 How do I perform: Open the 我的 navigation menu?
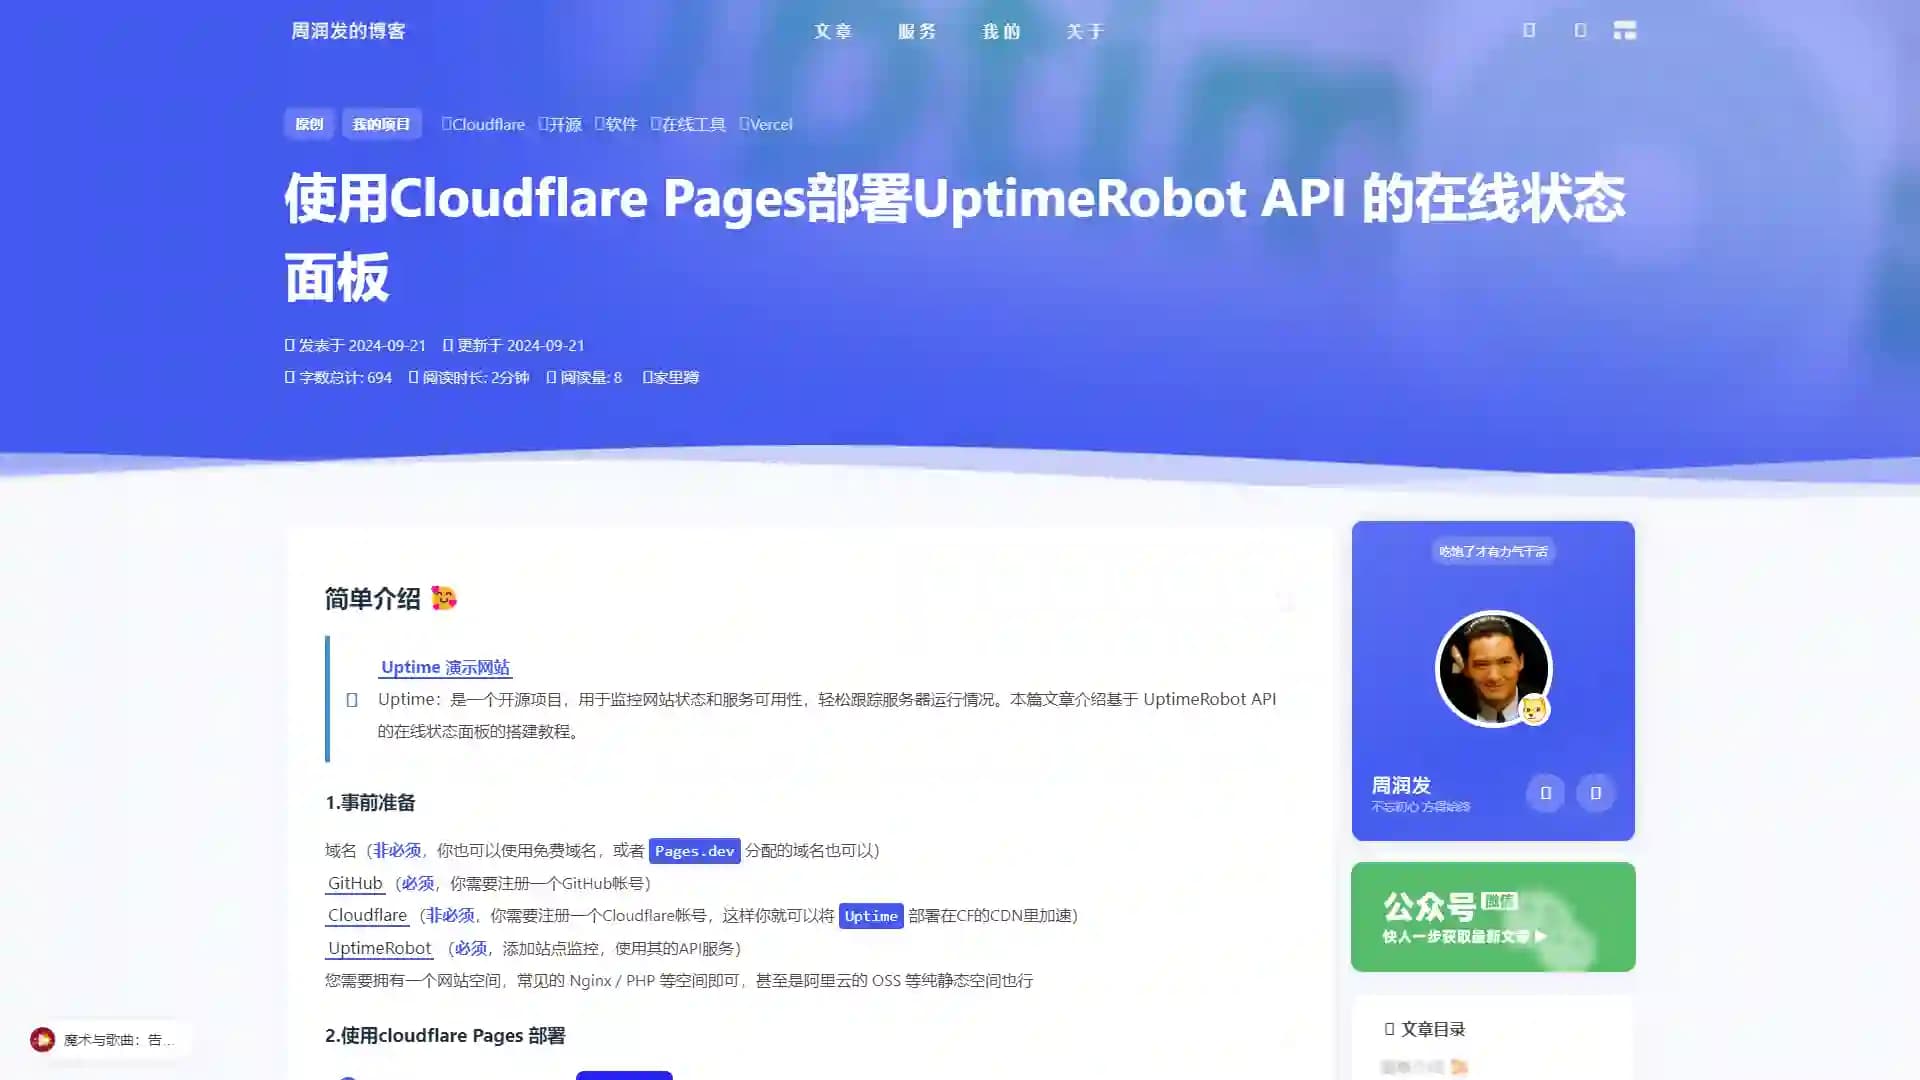(x=1001, y=31)
